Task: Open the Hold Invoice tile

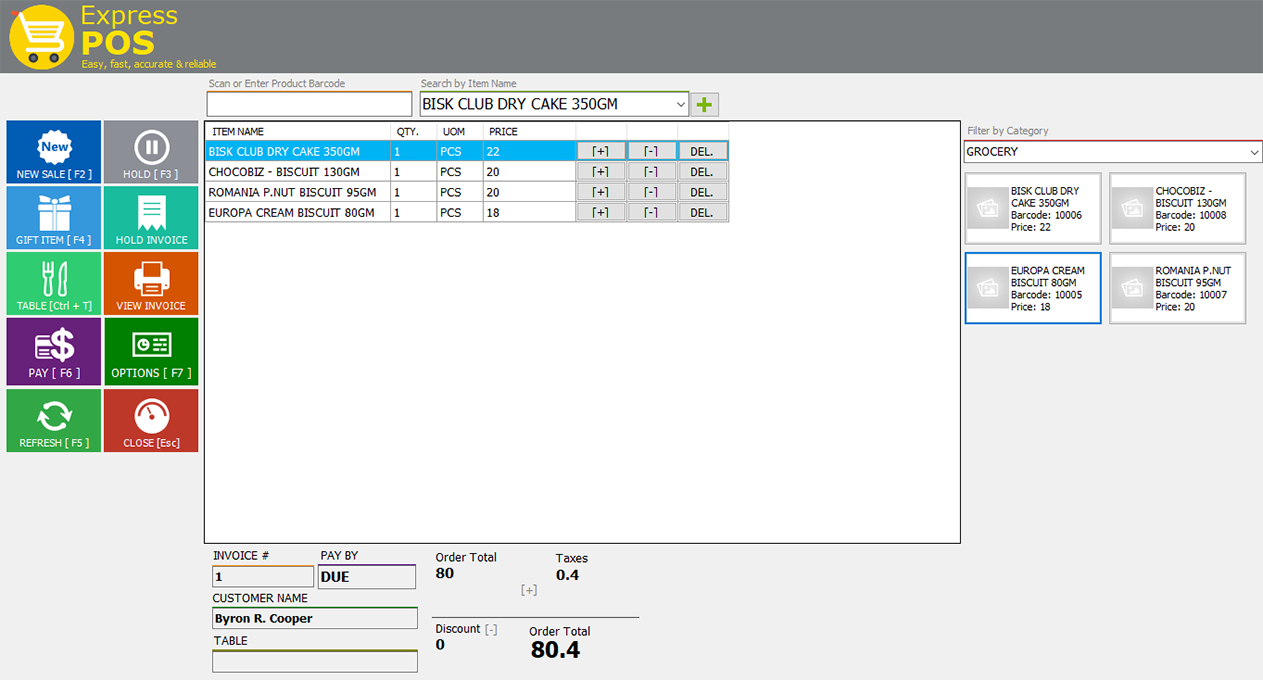Action: coord(151,218)
